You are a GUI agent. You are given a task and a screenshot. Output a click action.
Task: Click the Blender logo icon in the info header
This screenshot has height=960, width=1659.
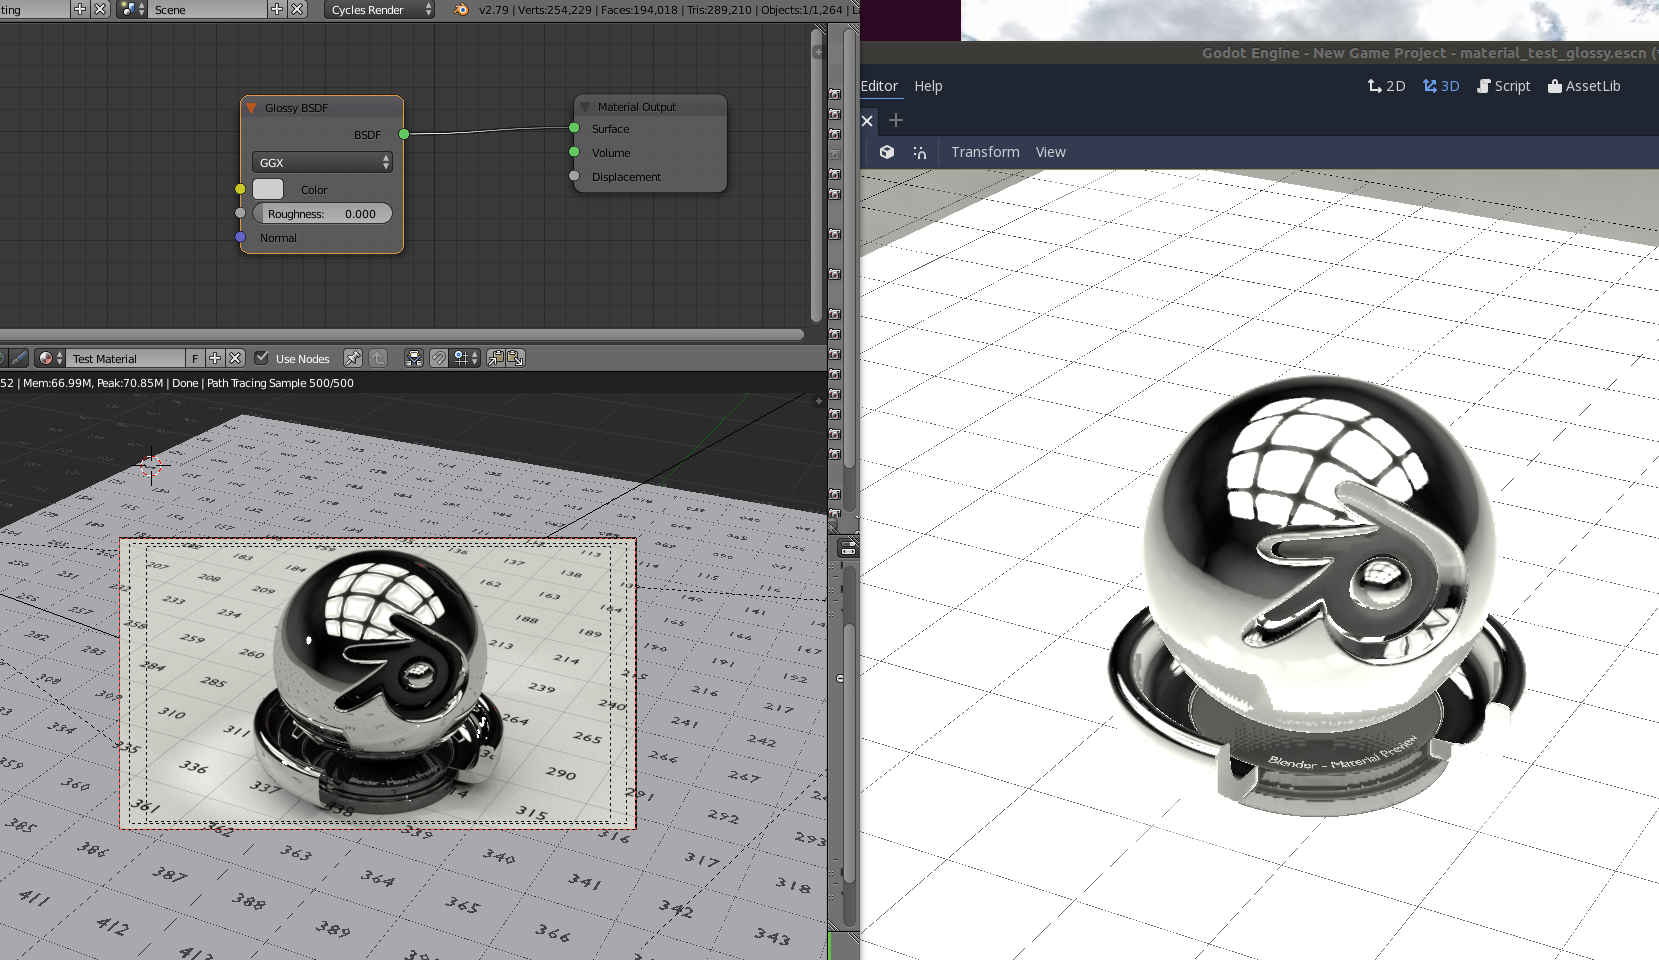(x=461, y=9)
